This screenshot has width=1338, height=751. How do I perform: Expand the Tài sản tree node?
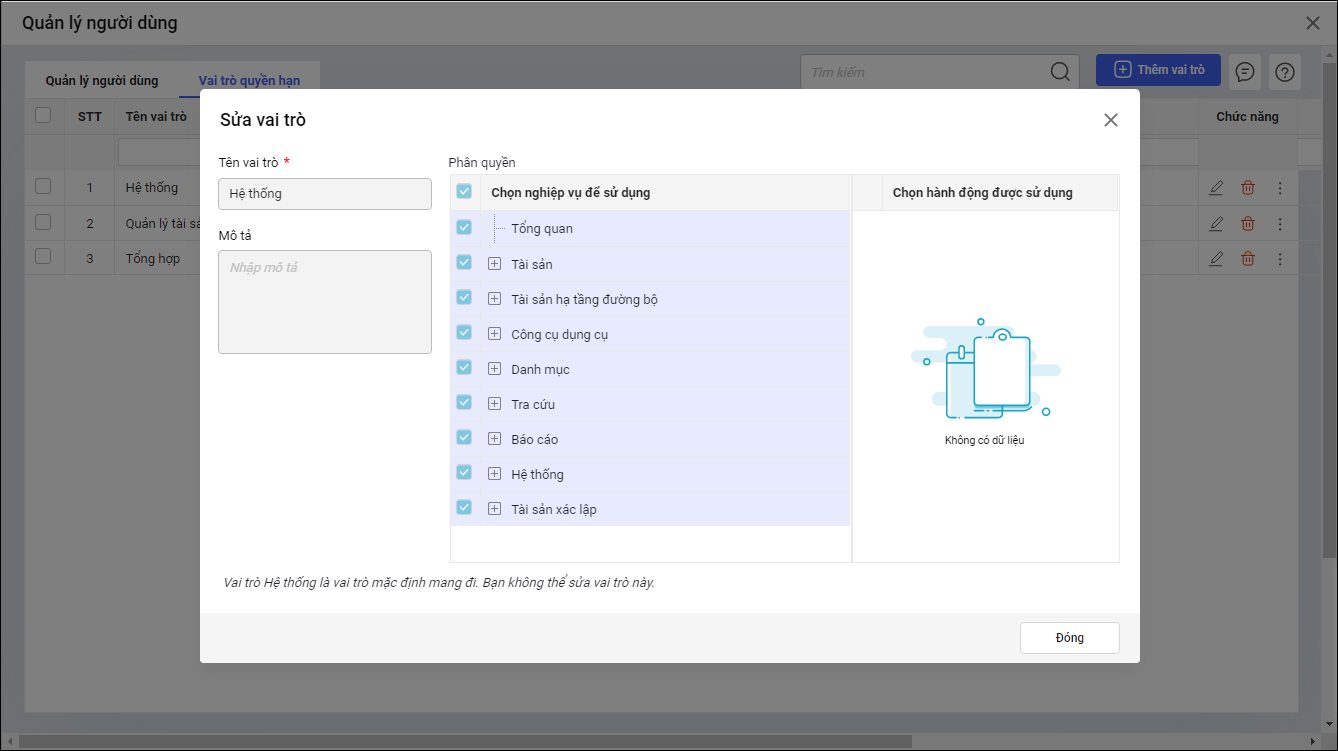[494, 264]
